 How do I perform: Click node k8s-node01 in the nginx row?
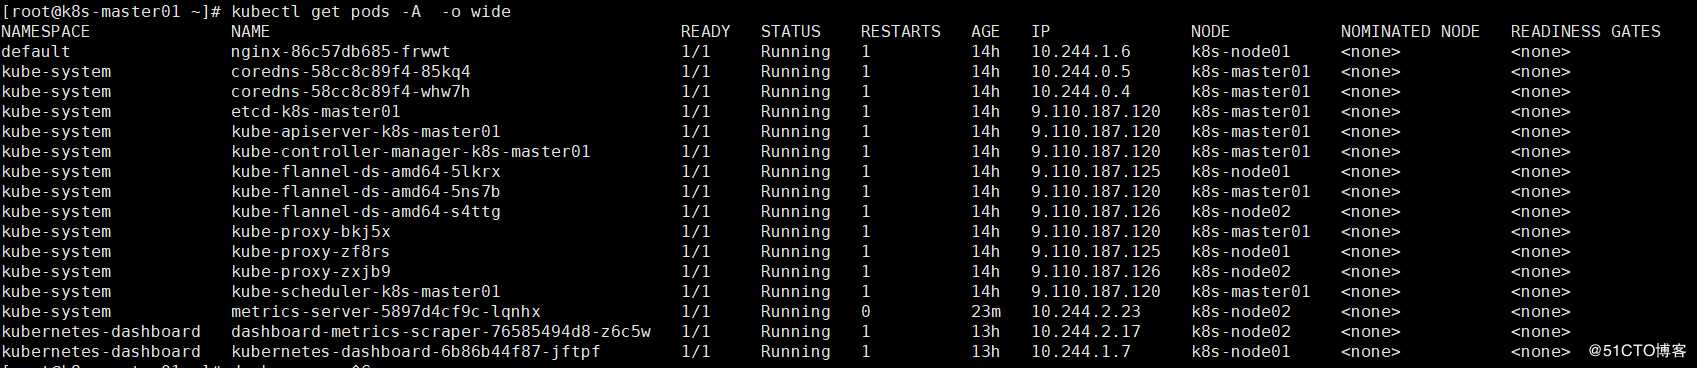(x=1241, y=52)
